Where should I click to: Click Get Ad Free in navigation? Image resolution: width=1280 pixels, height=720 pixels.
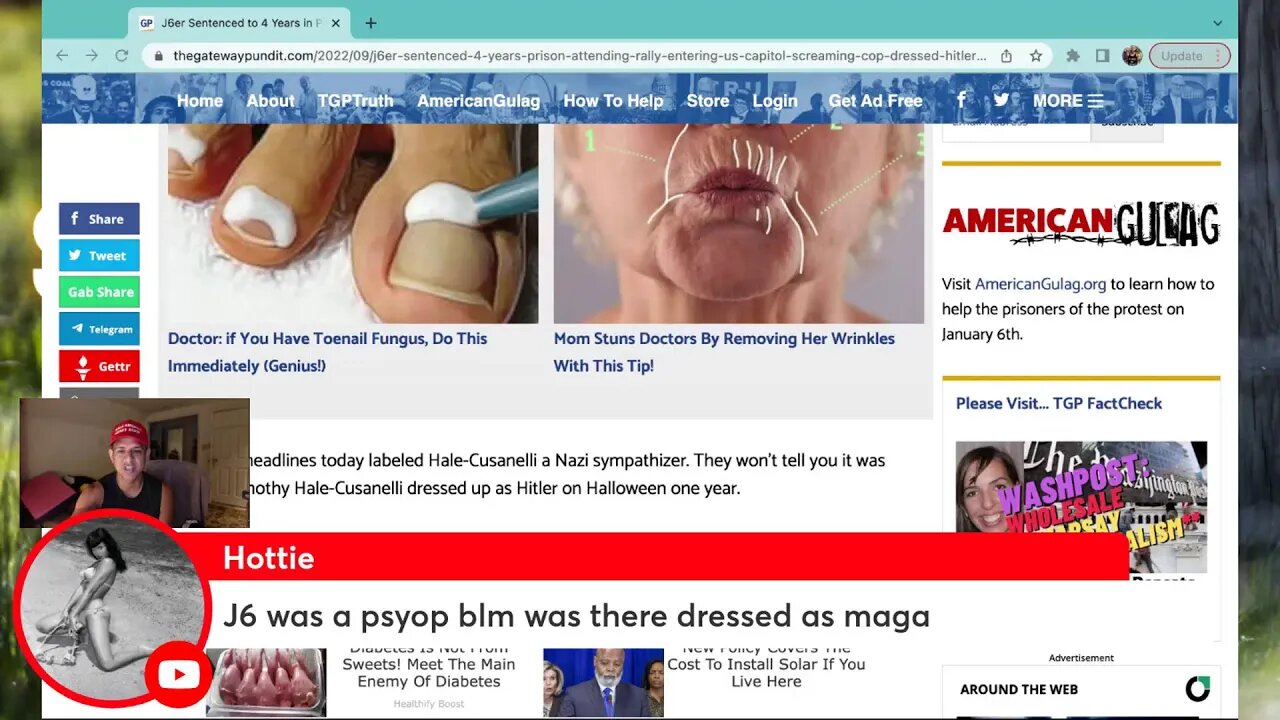[875, 100]
